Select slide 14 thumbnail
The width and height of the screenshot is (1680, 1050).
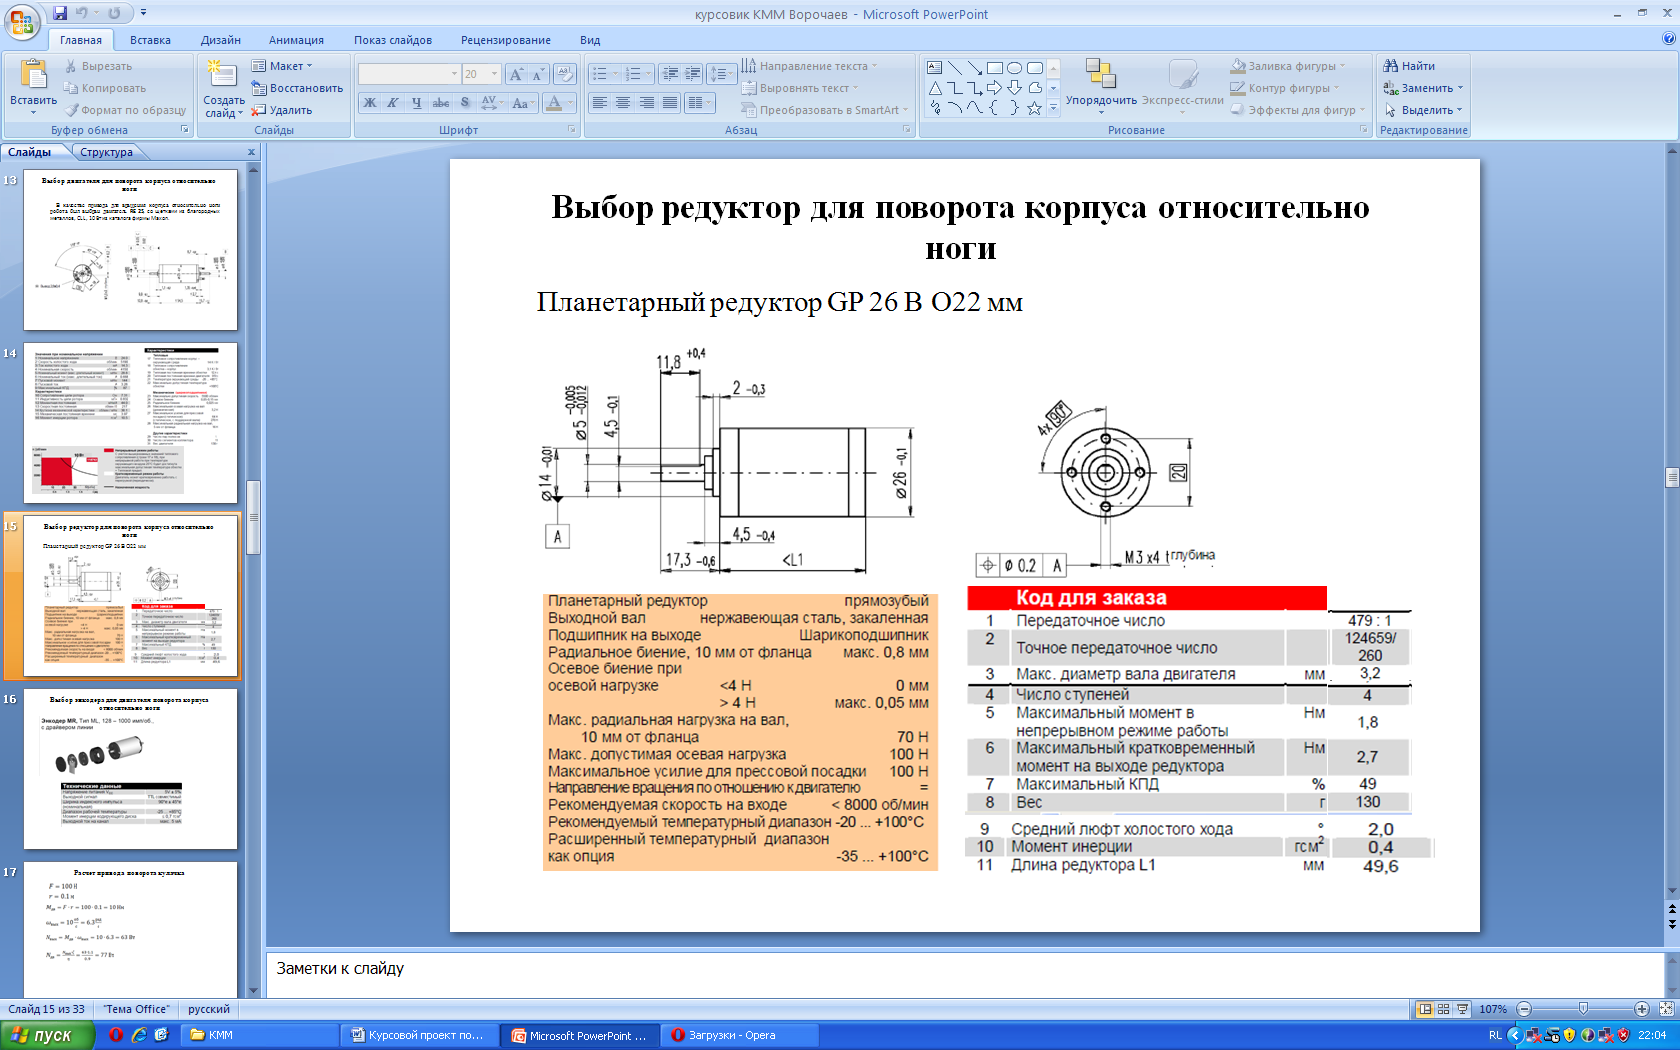[130, 423]
